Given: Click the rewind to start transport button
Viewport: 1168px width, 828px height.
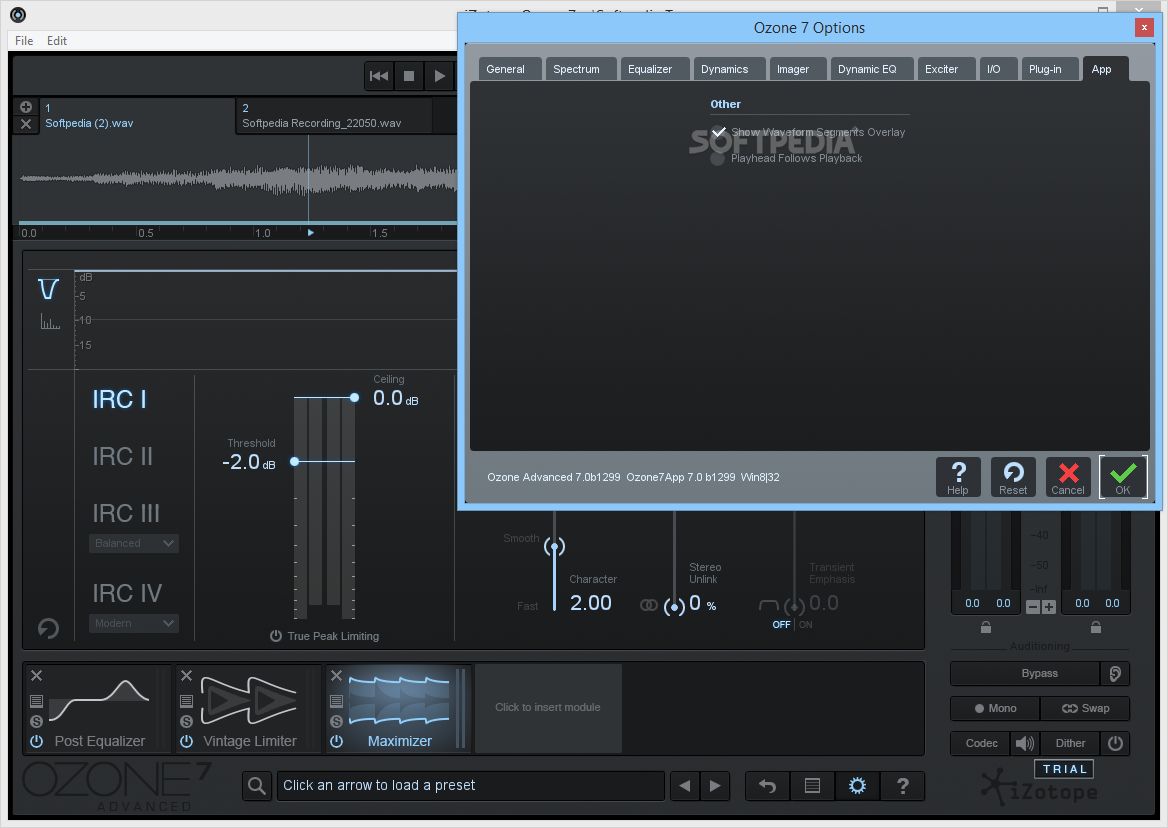Looking at the screenshot, I should [379, 76].
